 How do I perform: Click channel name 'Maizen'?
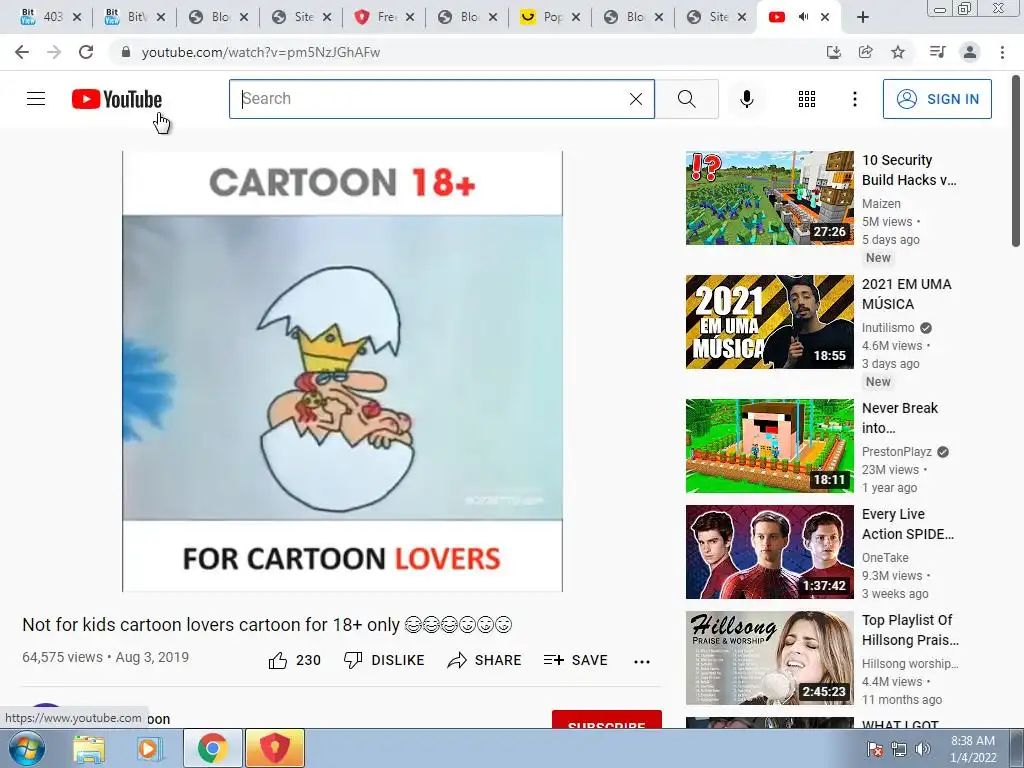[881, 204]
